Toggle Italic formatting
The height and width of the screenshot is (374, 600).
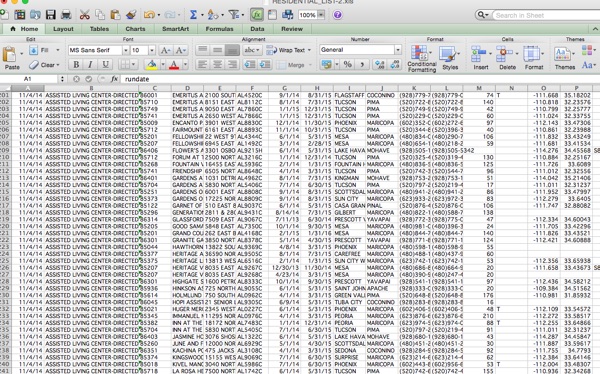click(x=90, y=64)
